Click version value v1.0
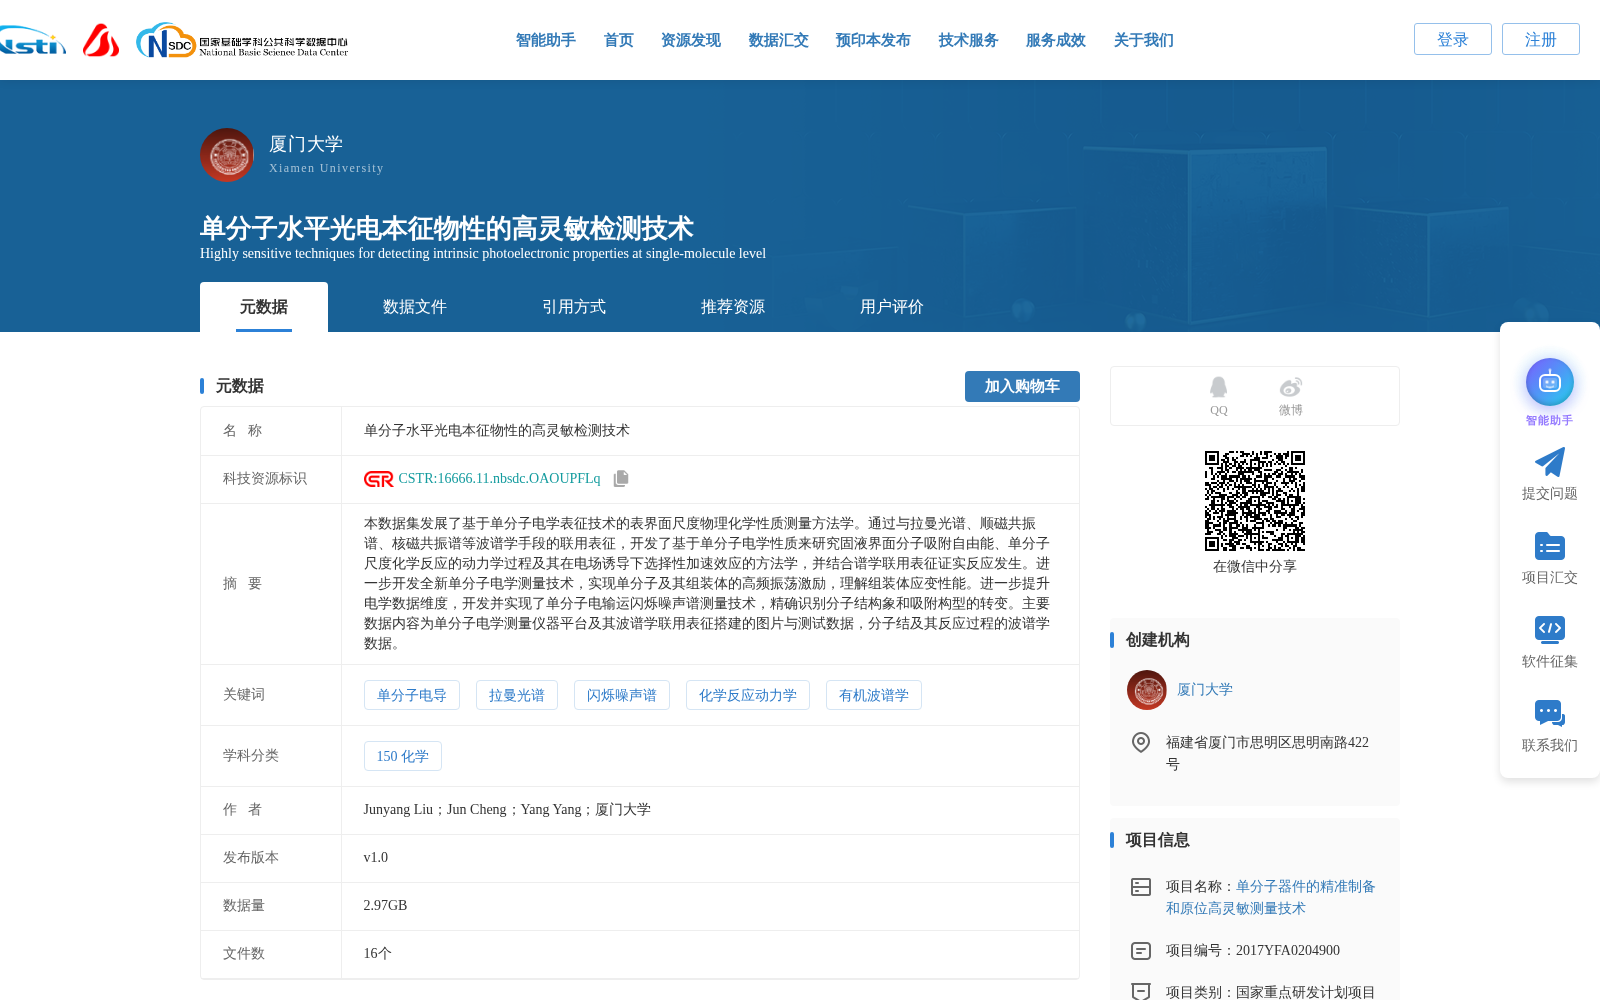Image resolution: width=1600 pixels, height=1000 pixels. point(376,858)
